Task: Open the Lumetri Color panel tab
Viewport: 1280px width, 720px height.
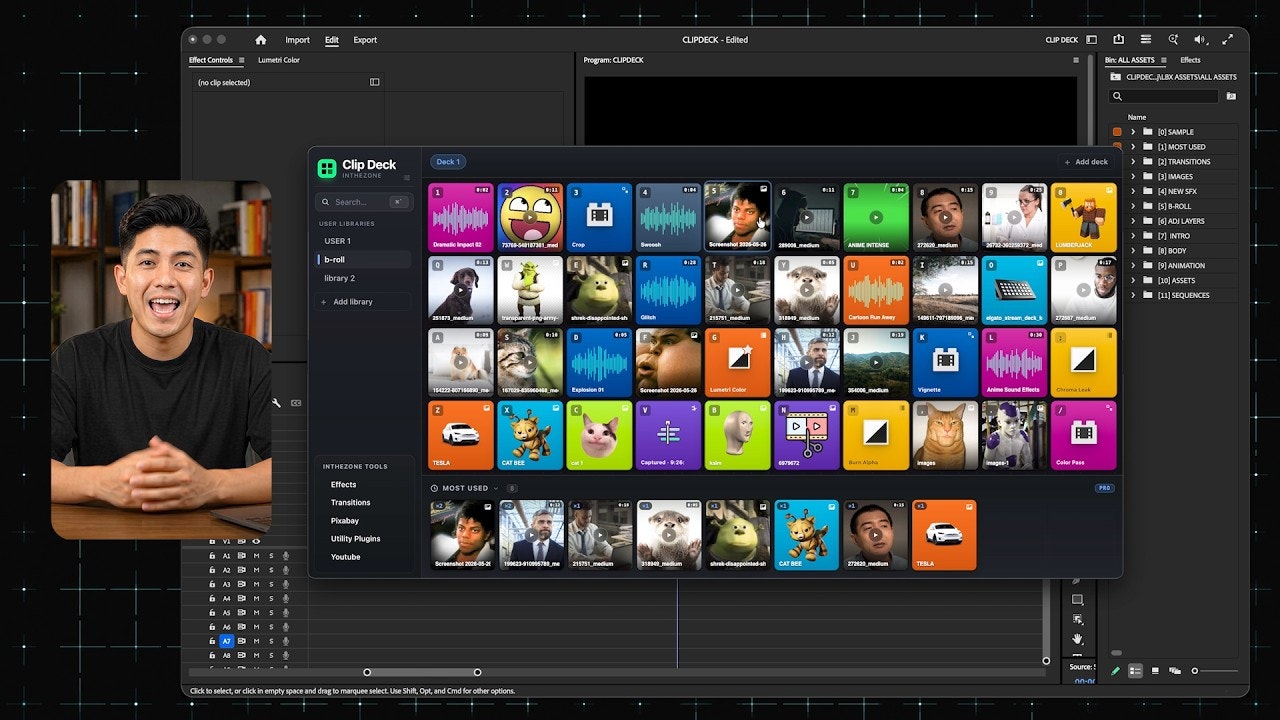Action: click(278, 60)
